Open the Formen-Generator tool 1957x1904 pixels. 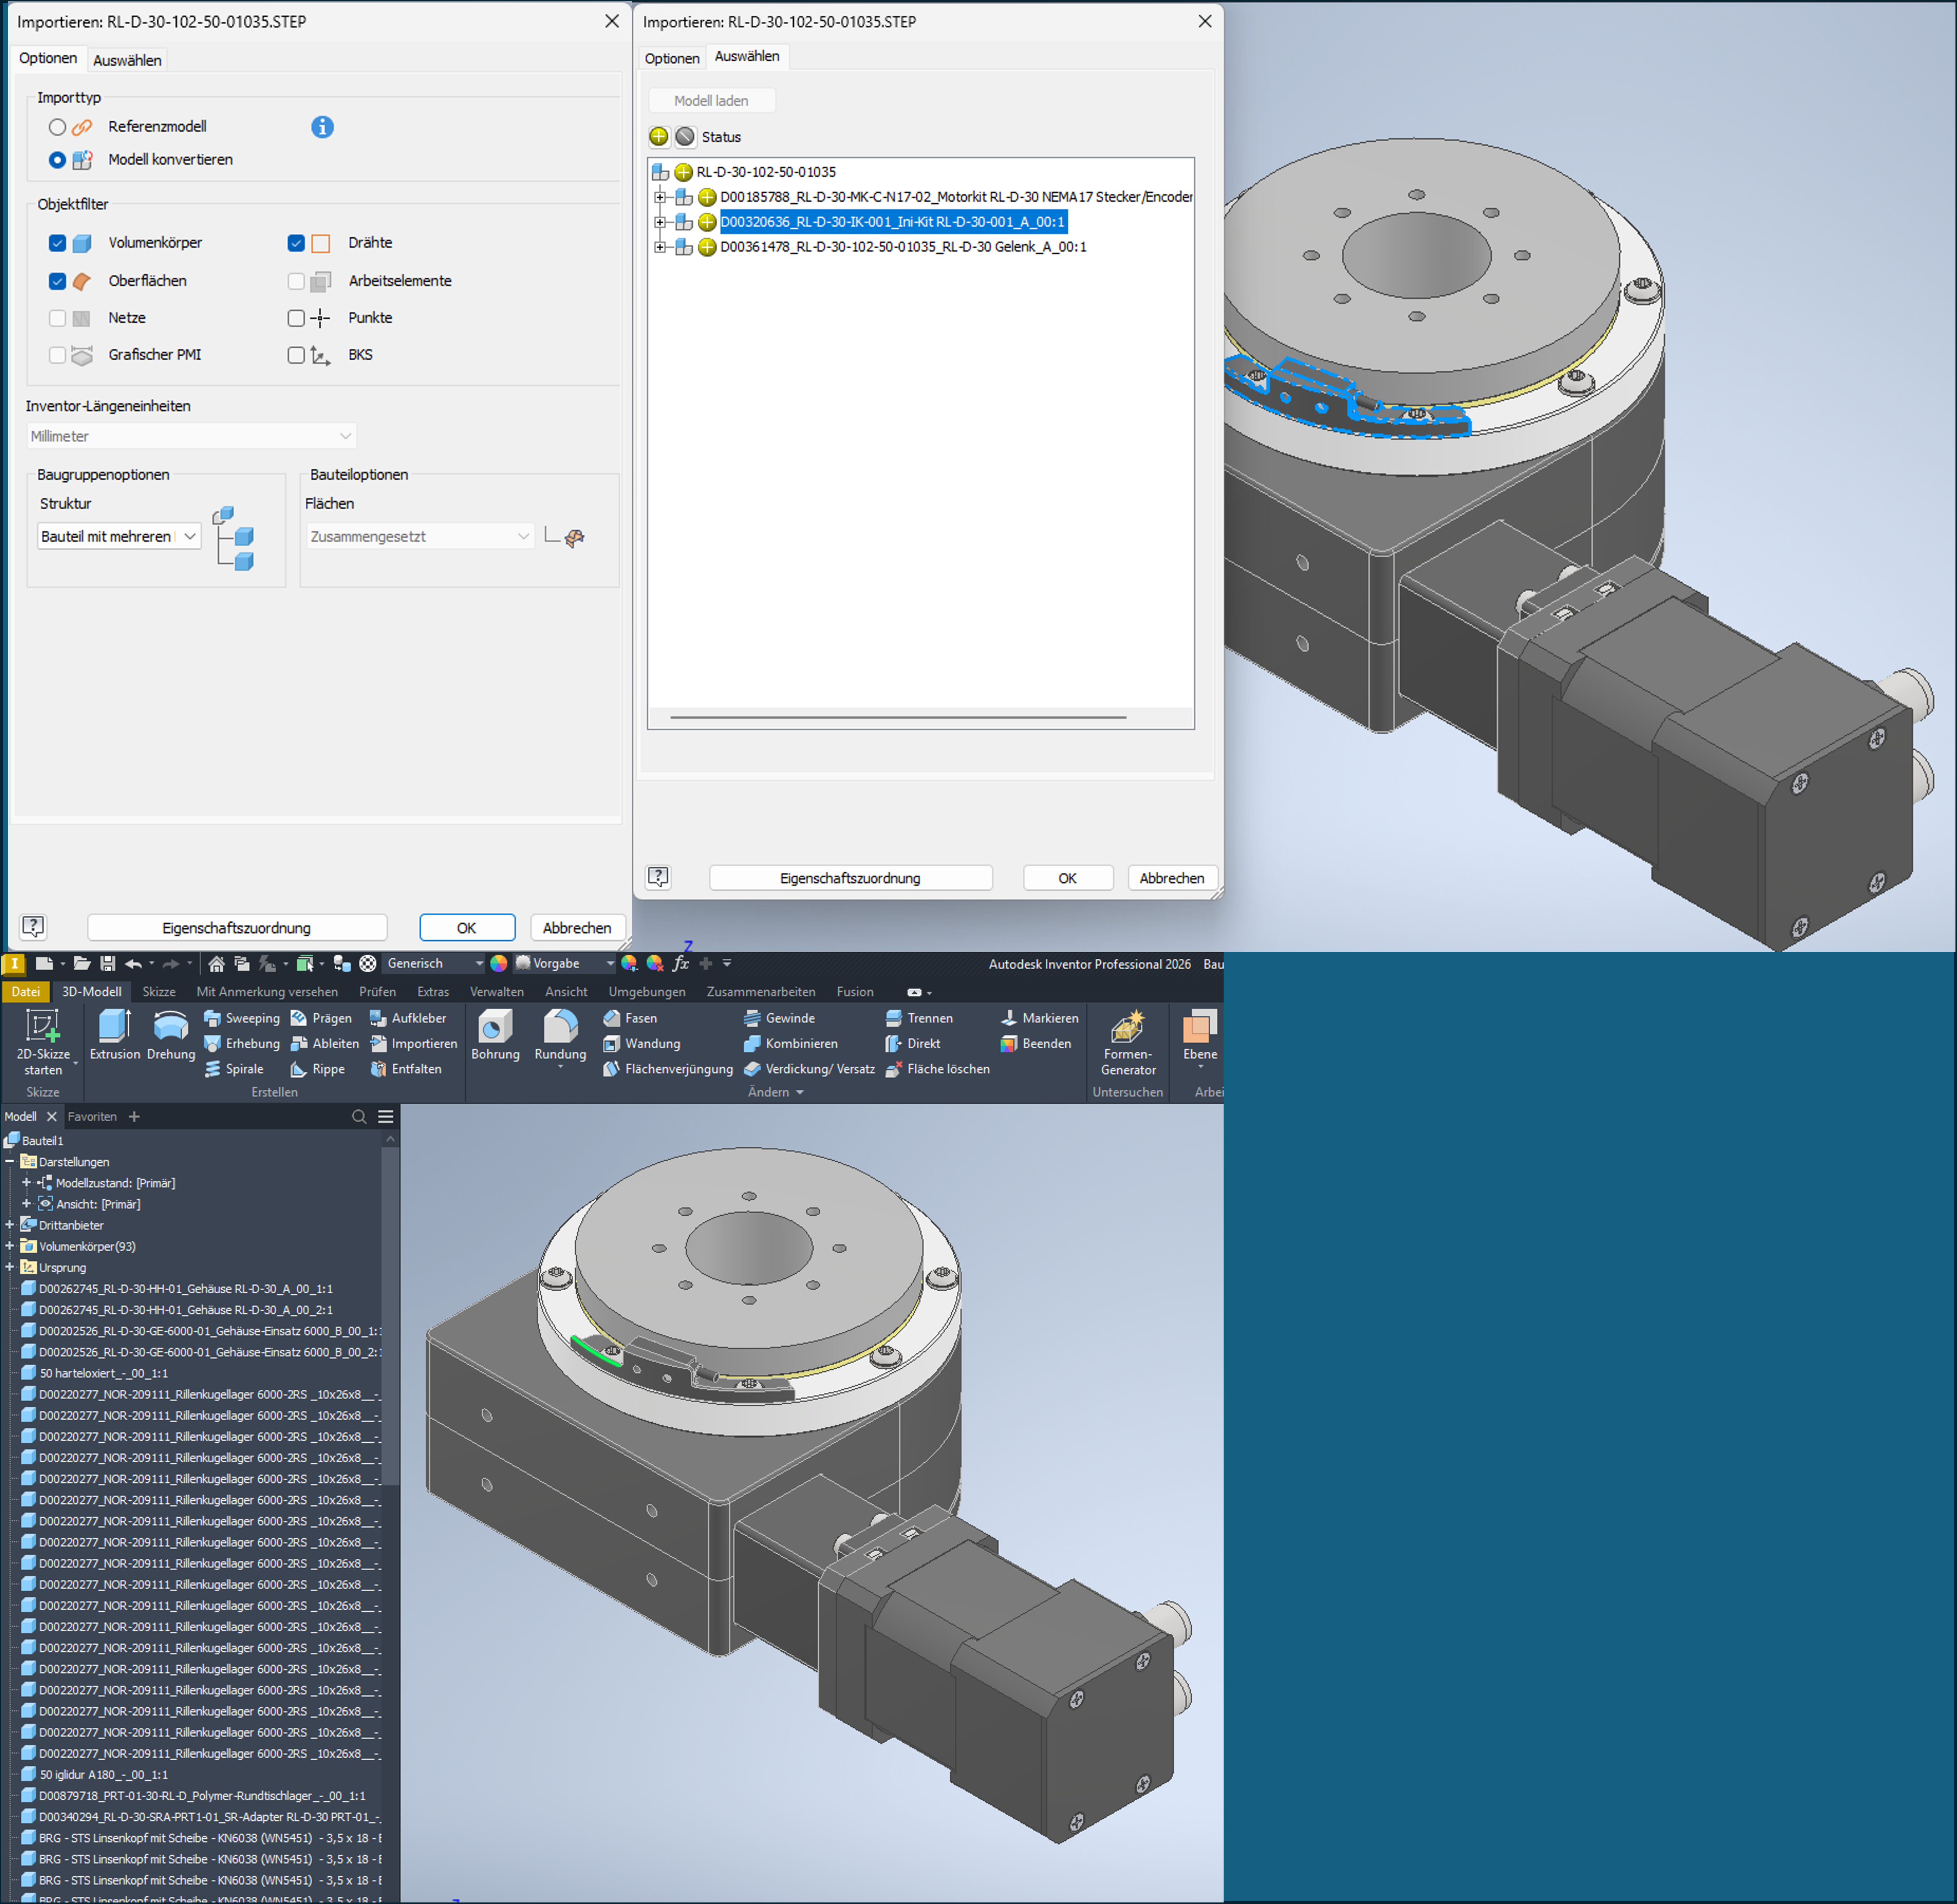pos(1127,1027)
